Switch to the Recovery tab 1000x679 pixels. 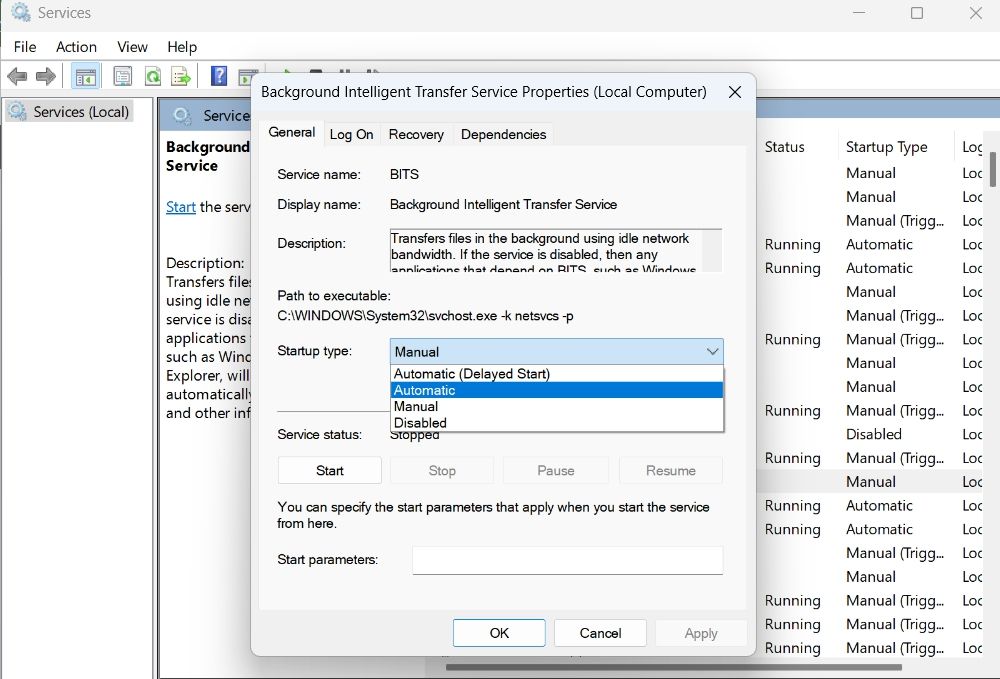(x=416, y=135)
